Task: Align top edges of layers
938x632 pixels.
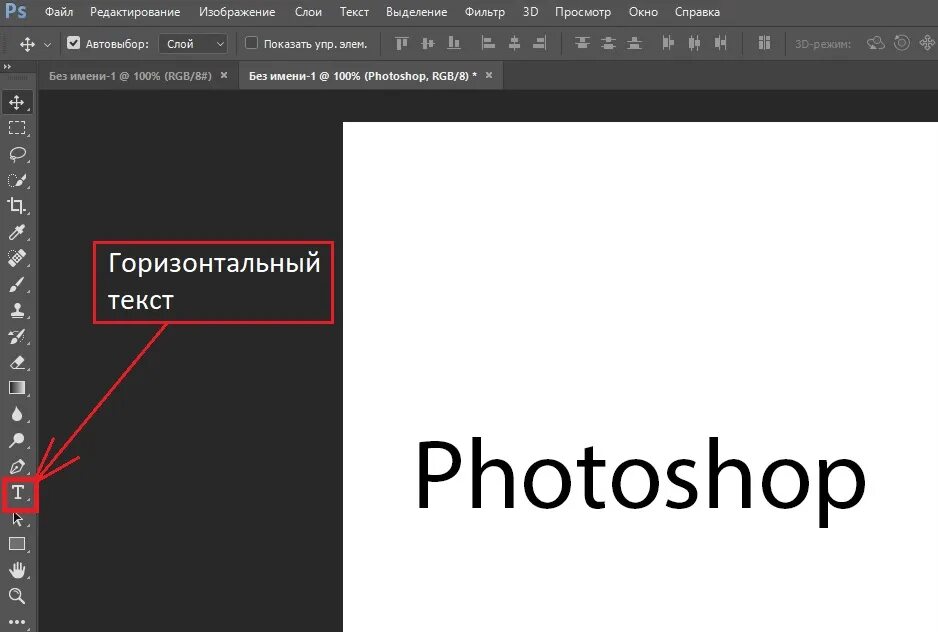Action: pyautogui.click(x=402, y=43)
